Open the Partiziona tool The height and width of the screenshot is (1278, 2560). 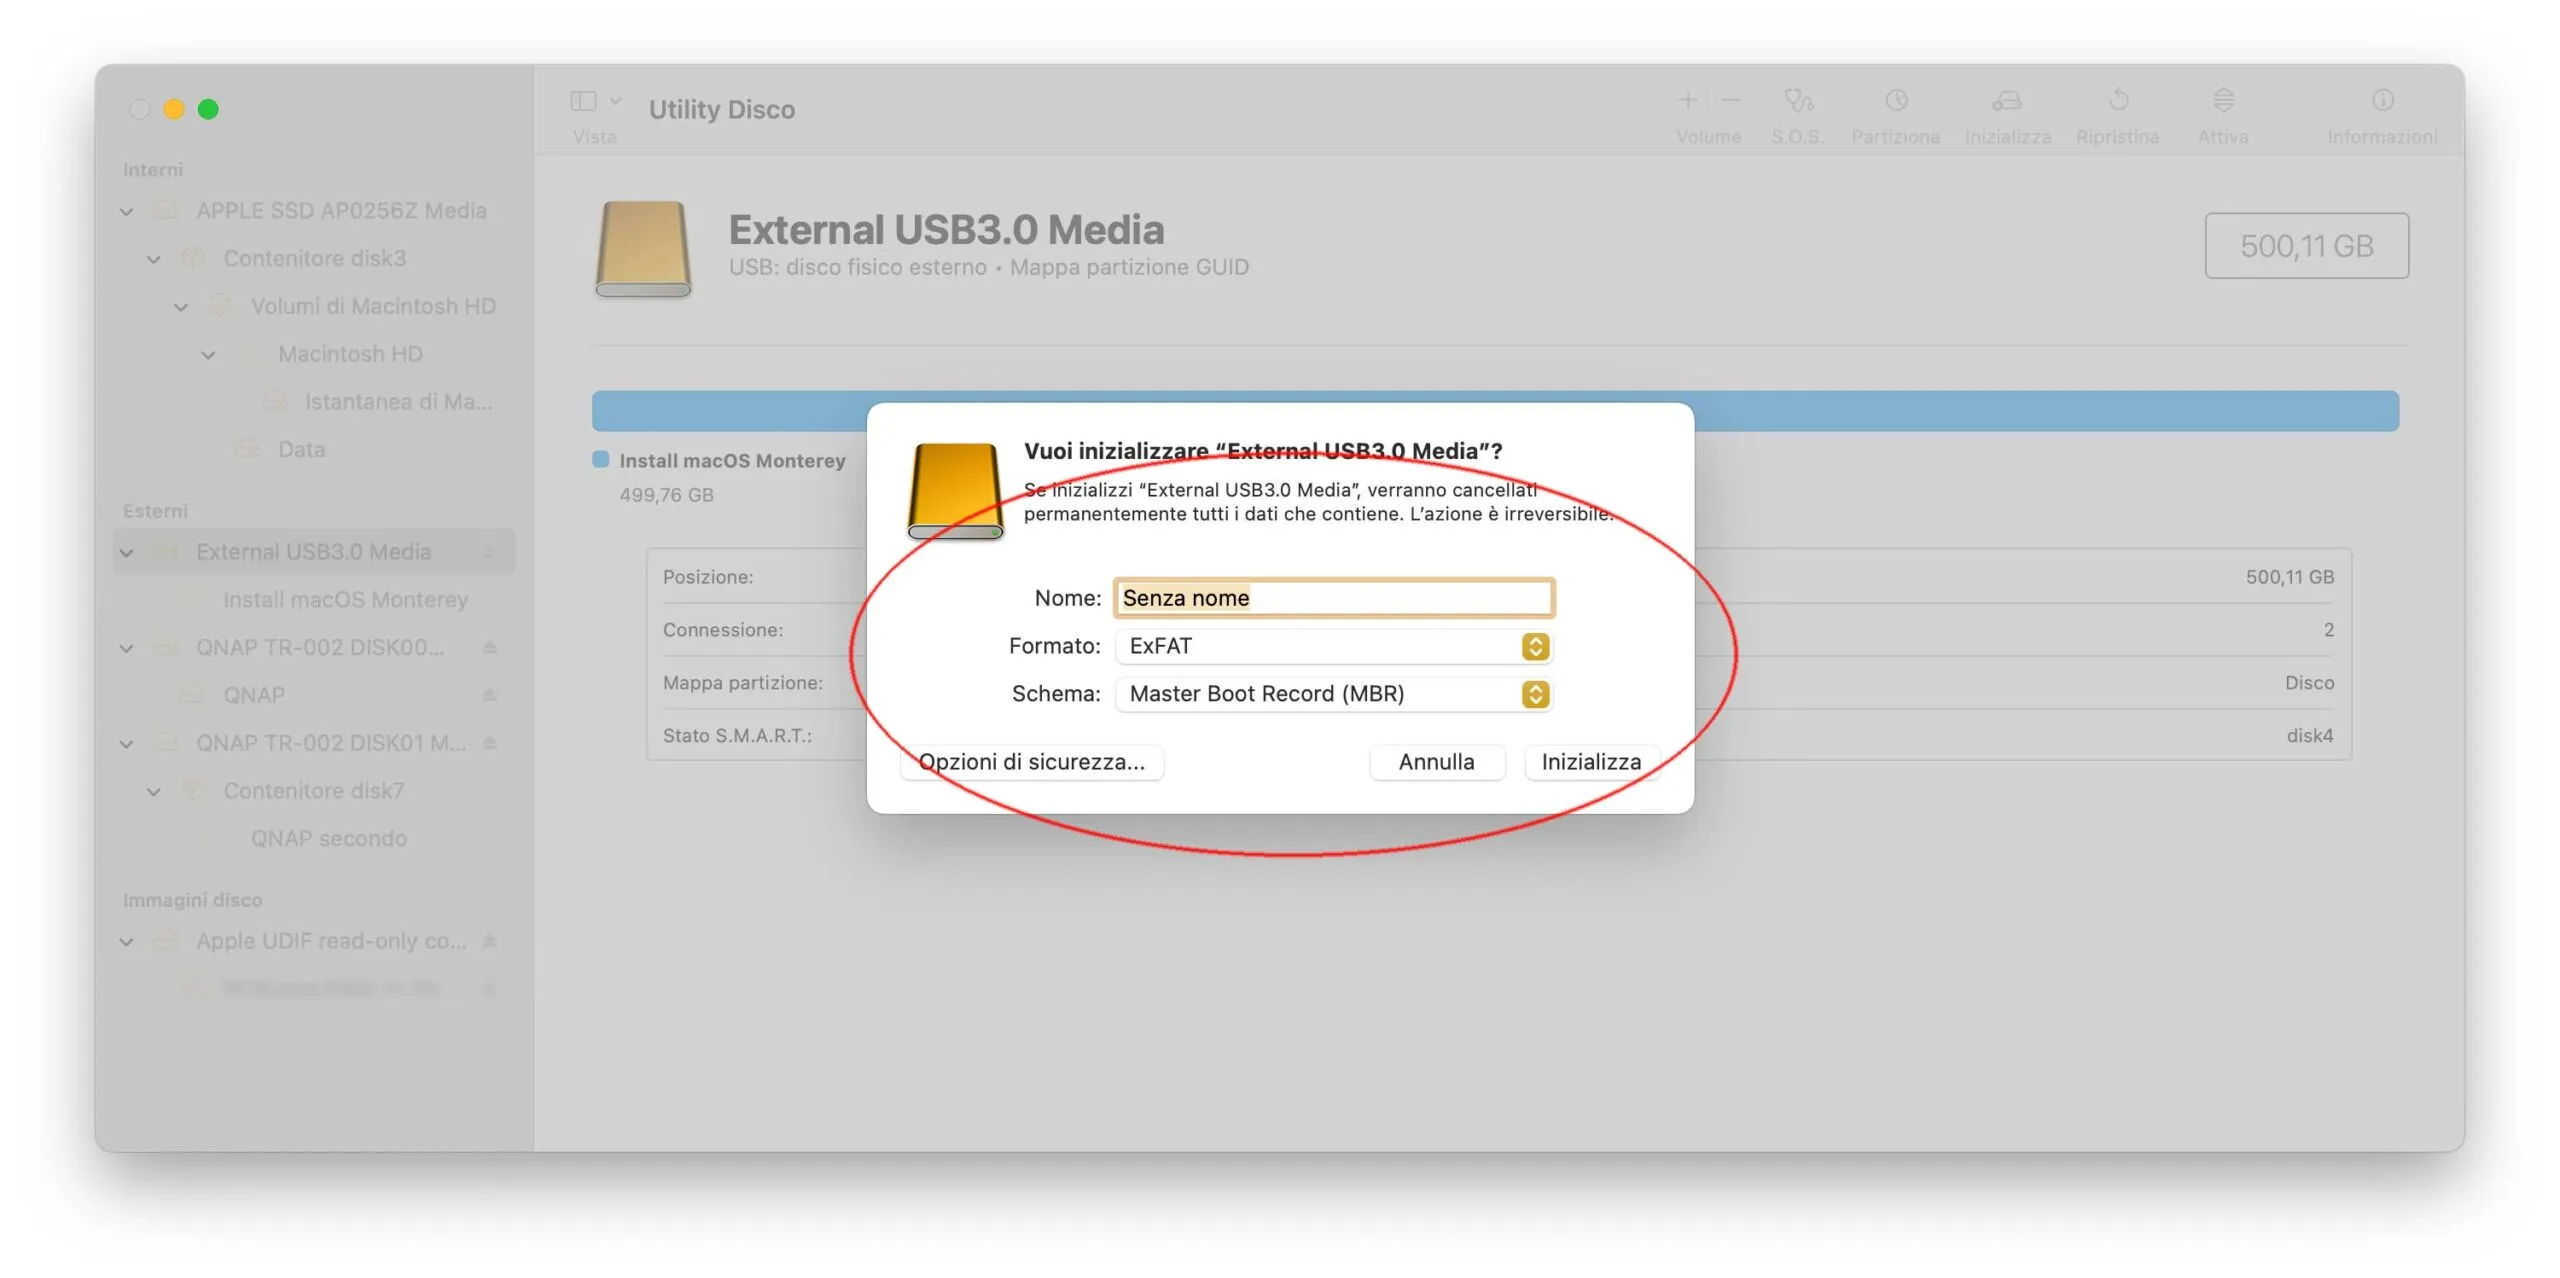click(1895, 110)
